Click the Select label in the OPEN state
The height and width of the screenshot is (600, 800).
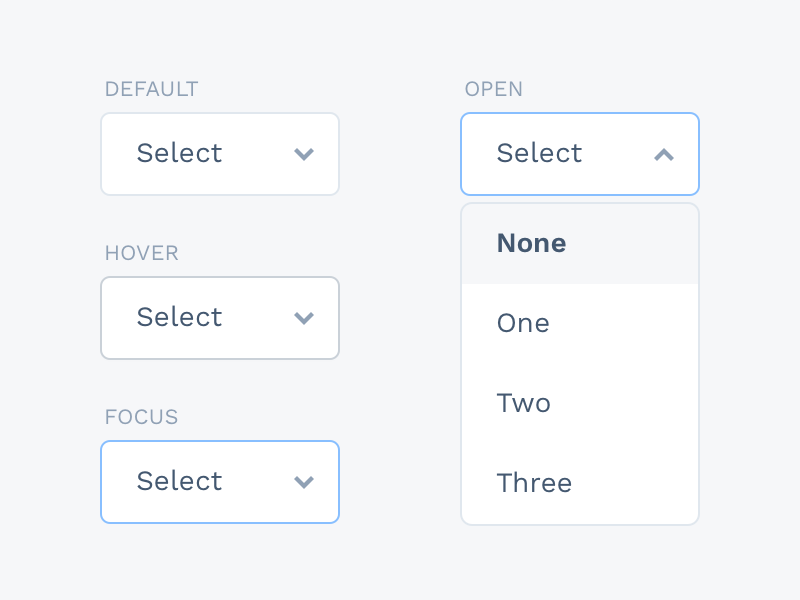pyautogui.click(x=540, y=153)
